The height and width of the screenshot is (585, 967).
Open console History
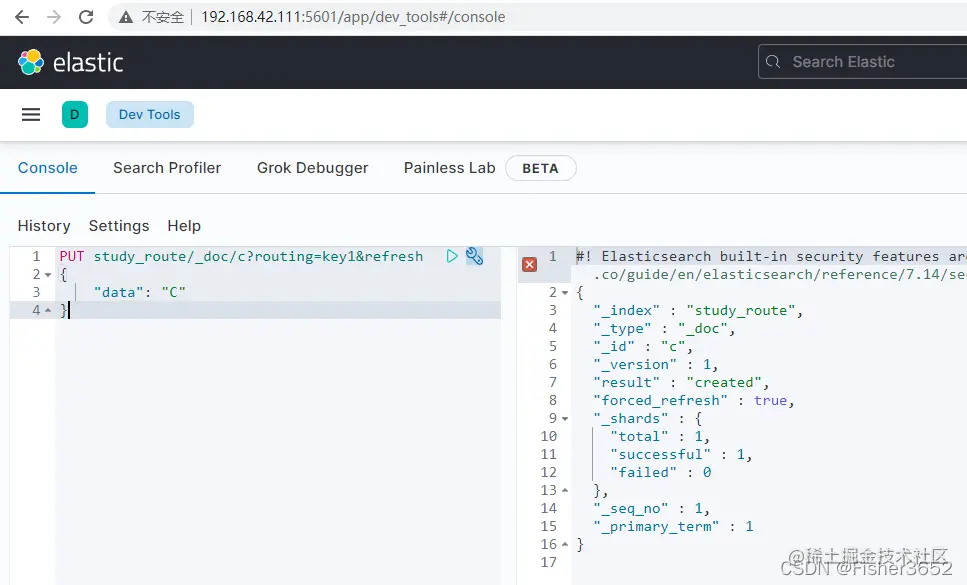[44, 226]
